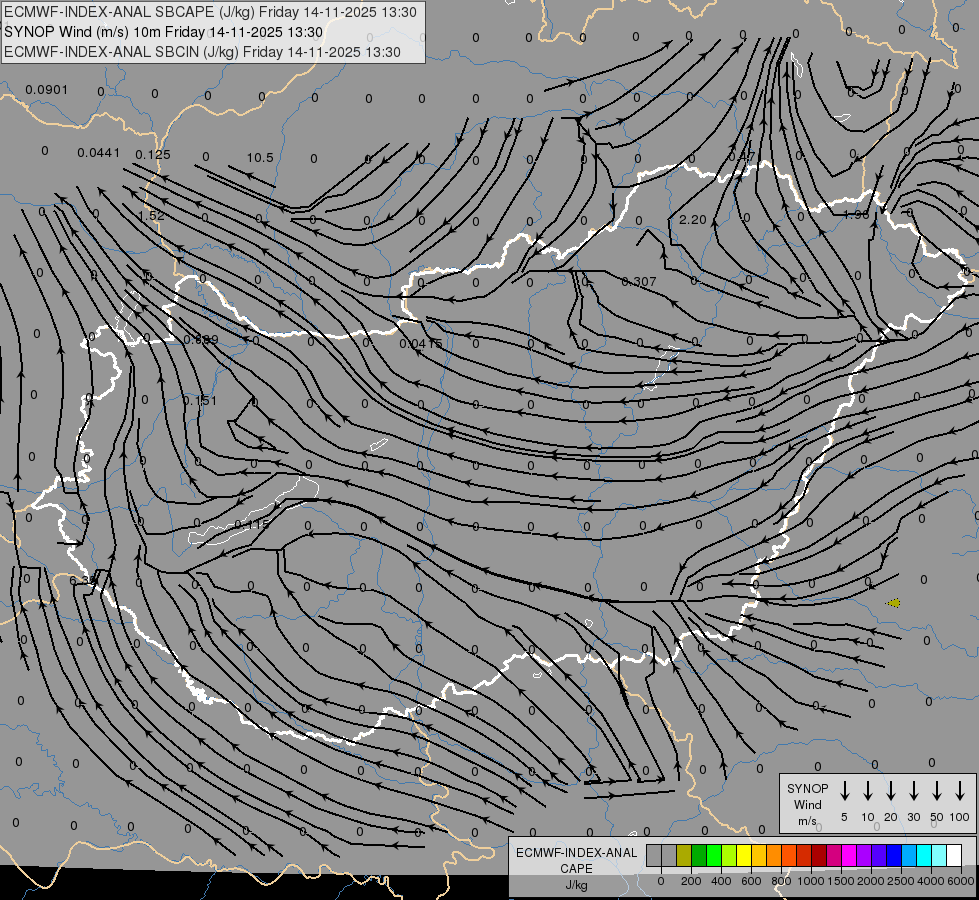
Task: Click the SYNOP Wind 10m header line
Action: [x=164, y=32]
